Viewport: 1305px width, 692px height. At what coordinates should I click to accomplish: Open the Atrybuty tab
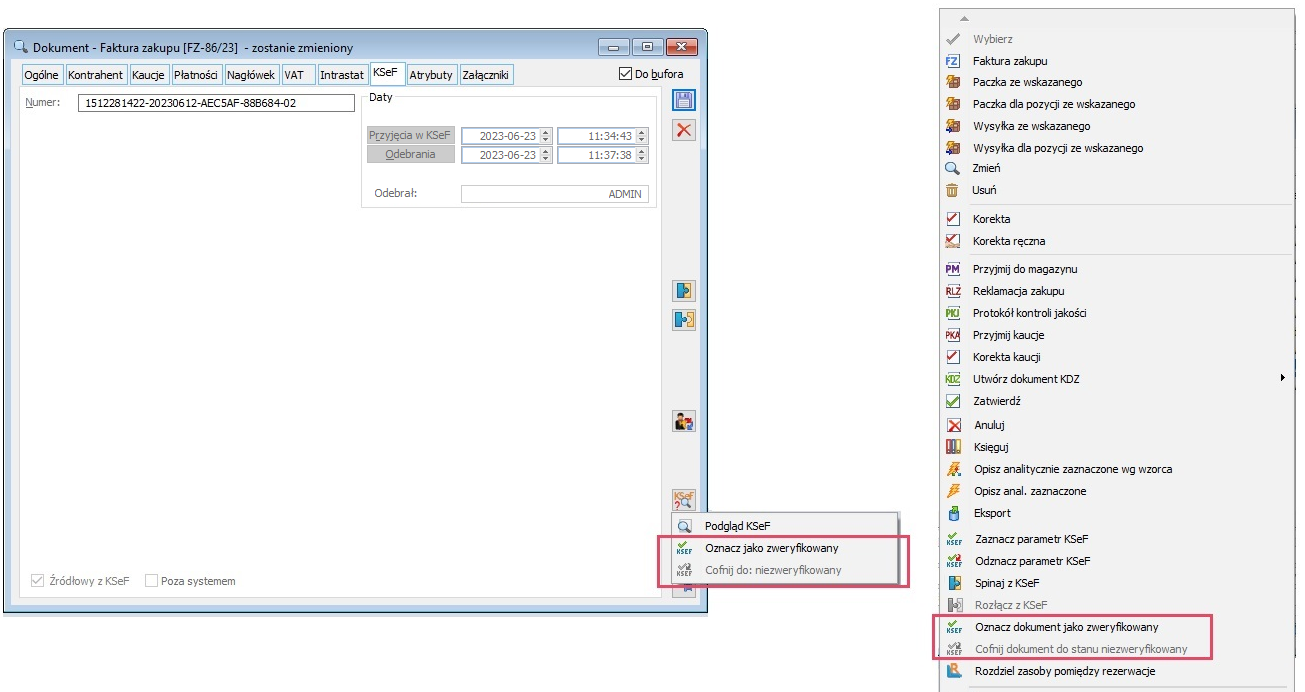431,75
